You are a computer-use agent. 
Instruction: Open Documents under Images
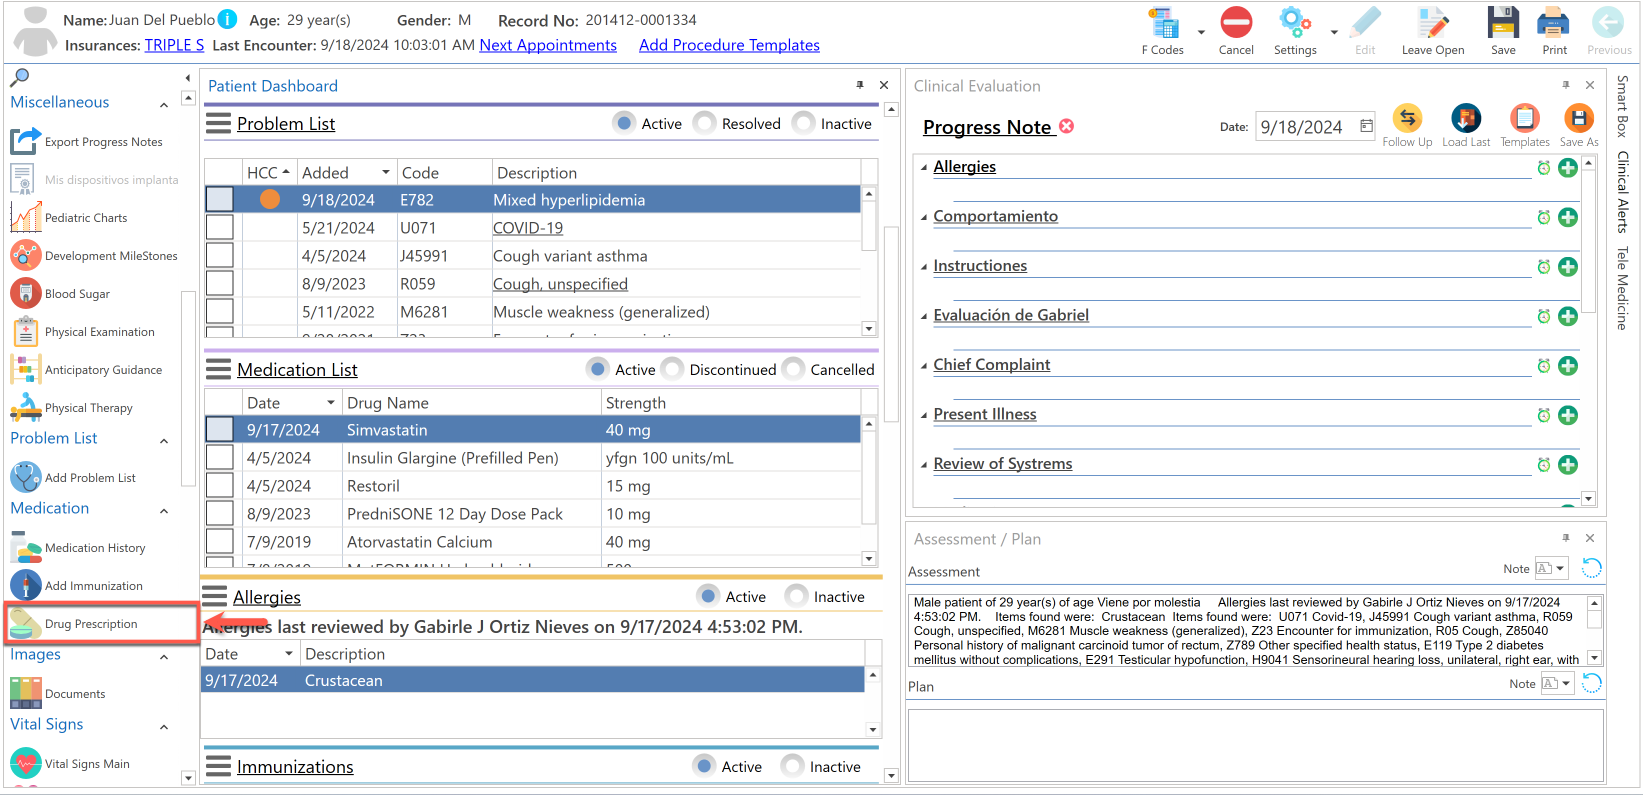coord(57,694)
